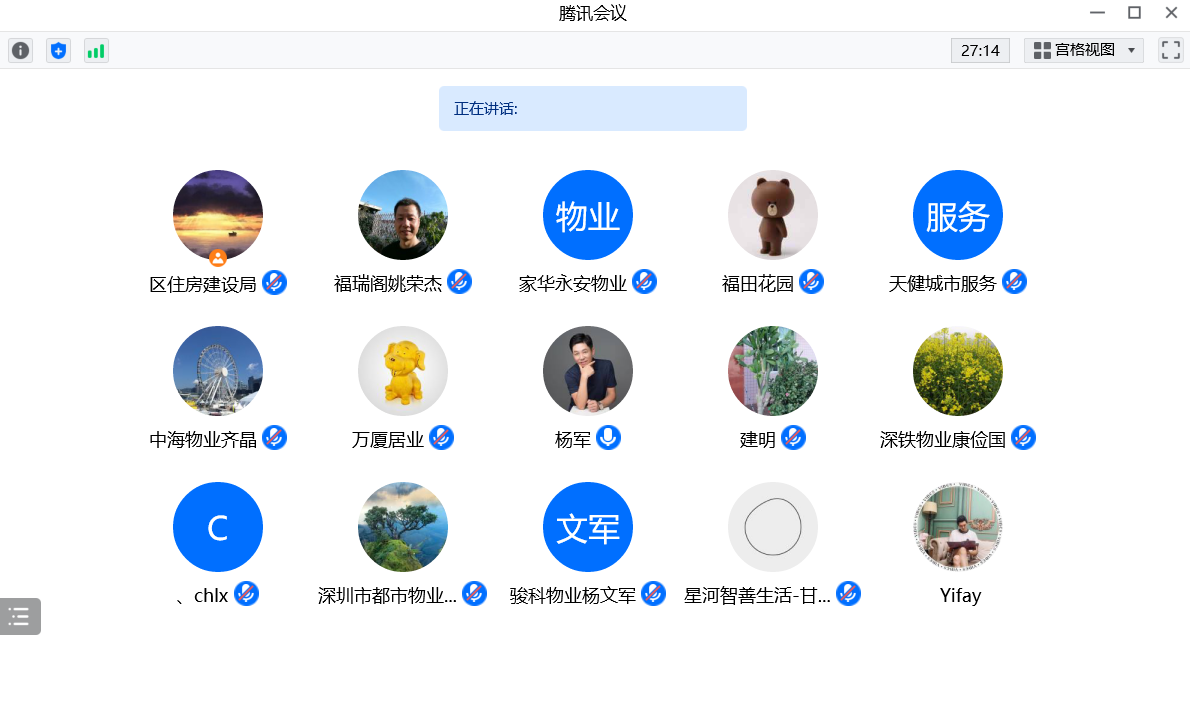The width and height of the screenshot is (1190, 705).
Task: Click the muted mic icon beside 、chlx
Action: coord(246,593)
